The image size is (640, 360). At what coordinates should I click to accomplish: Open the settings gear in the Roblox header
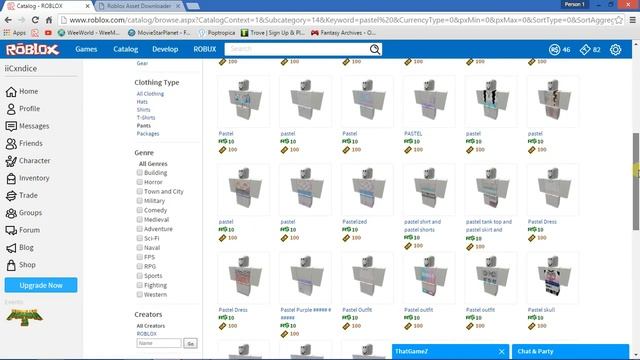tap(615, 49)
